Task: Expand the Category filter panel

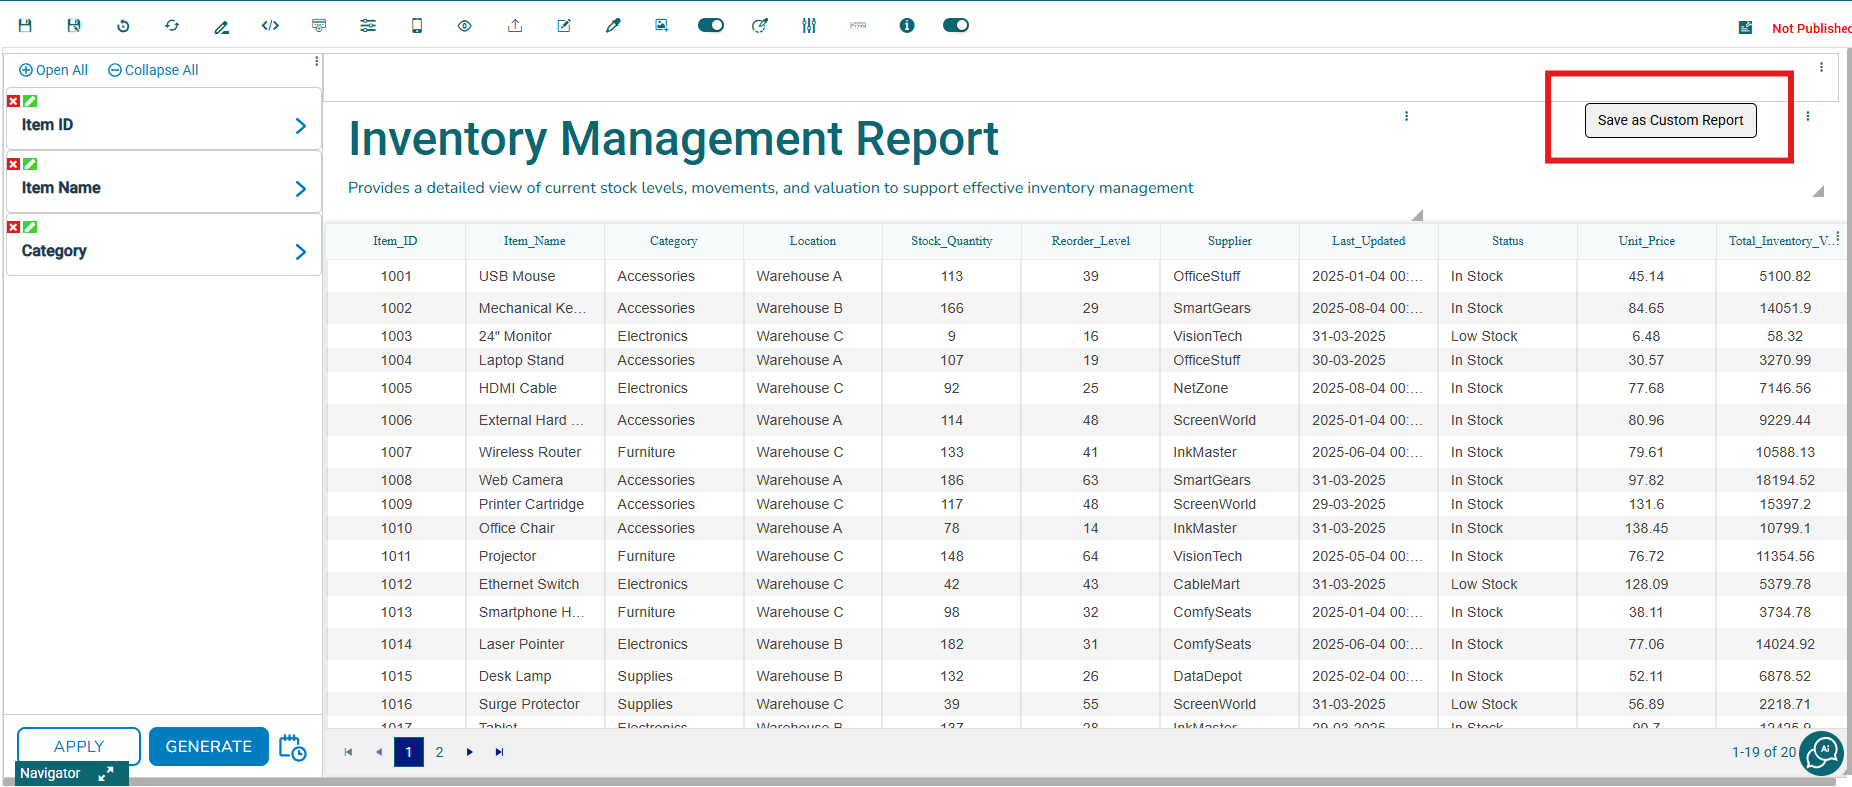Action: click(x=300, y=252)
